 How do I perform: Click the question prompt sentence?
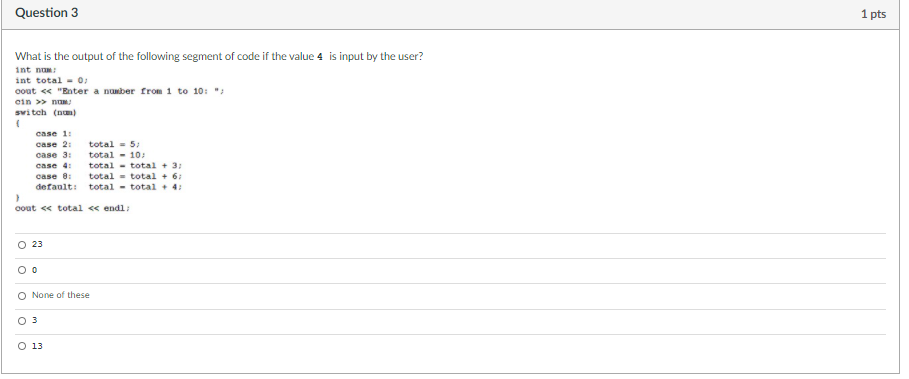coord(219,57)
